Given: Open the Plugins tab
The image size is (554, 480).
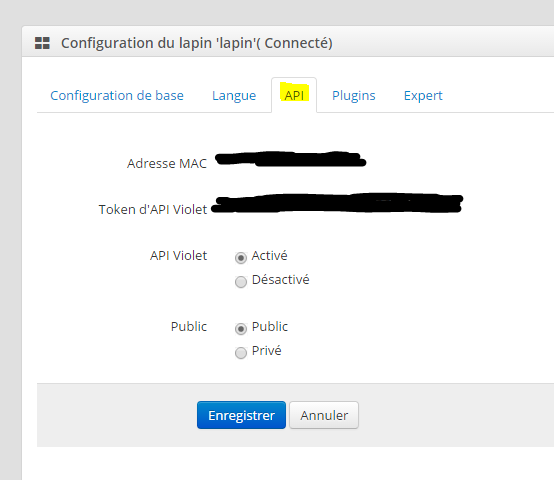Looking at the screenshot, I should click(354, 95).
